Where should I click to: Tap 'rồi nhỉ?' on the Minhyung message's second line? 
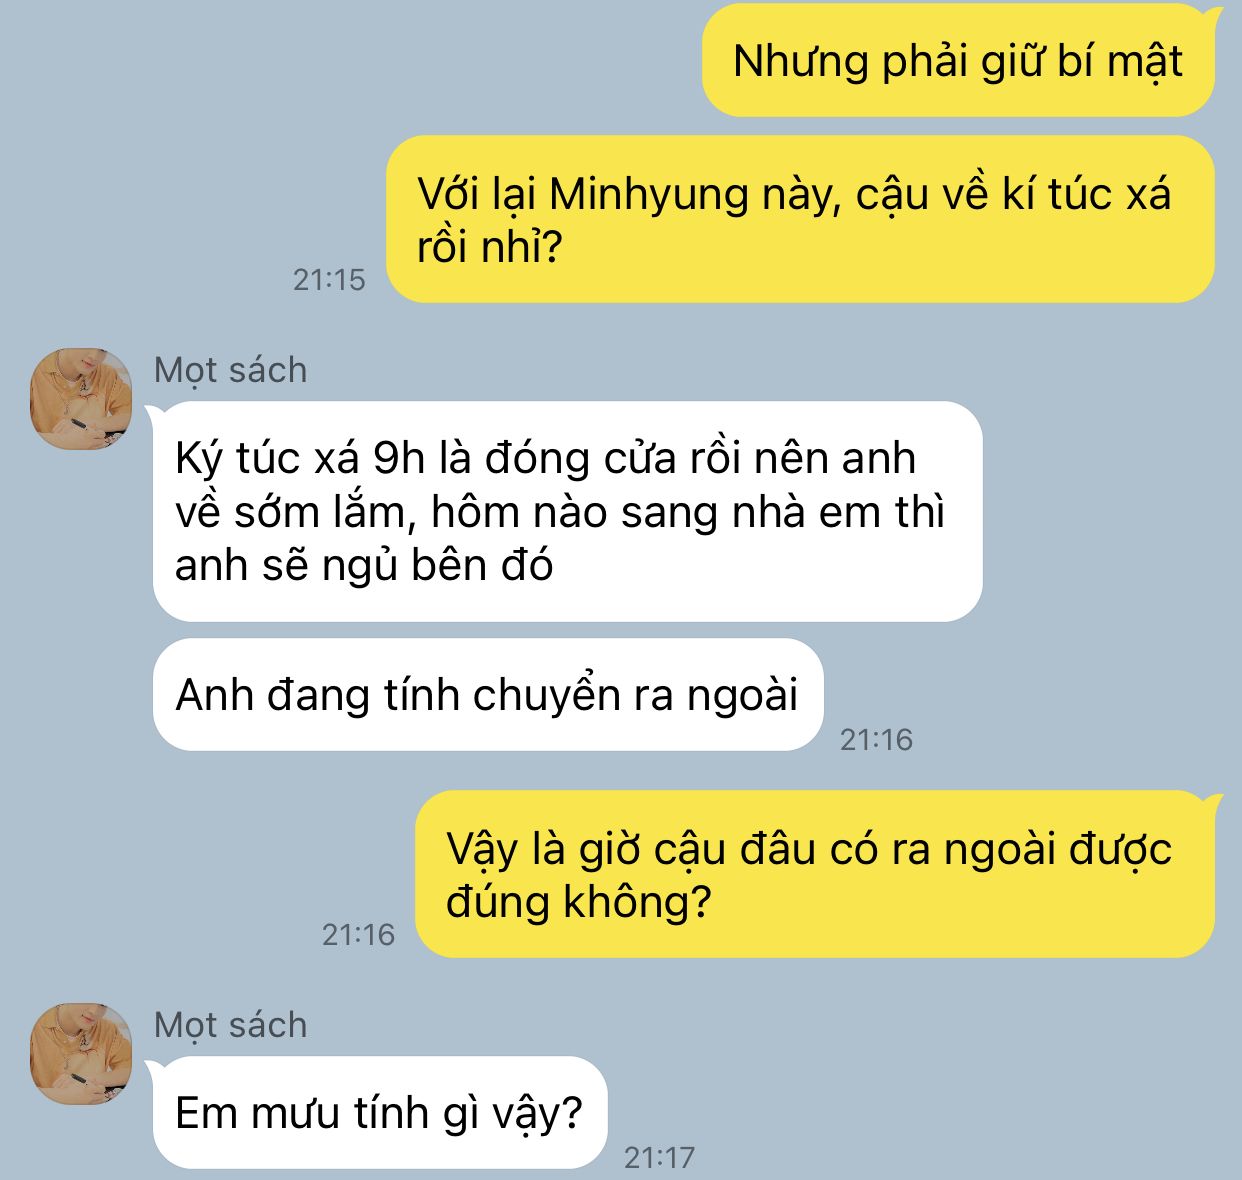pyautogui.click(x=490, y=247)
